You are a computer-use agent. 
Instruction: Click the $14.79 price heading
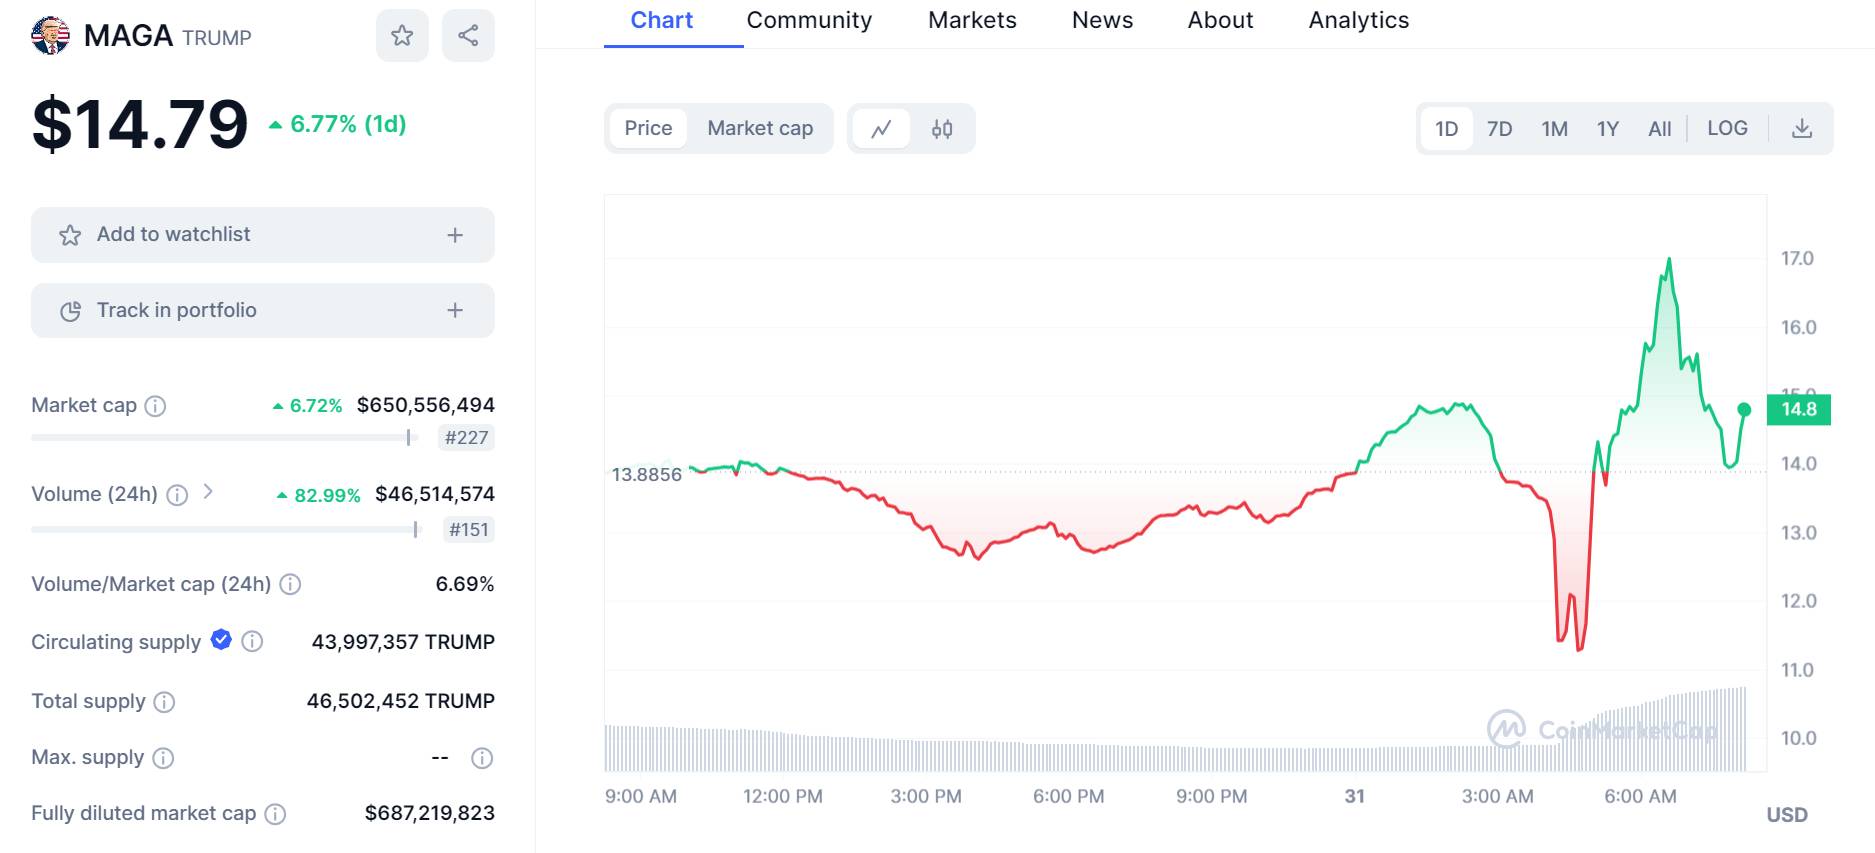(x=140, y=125)
